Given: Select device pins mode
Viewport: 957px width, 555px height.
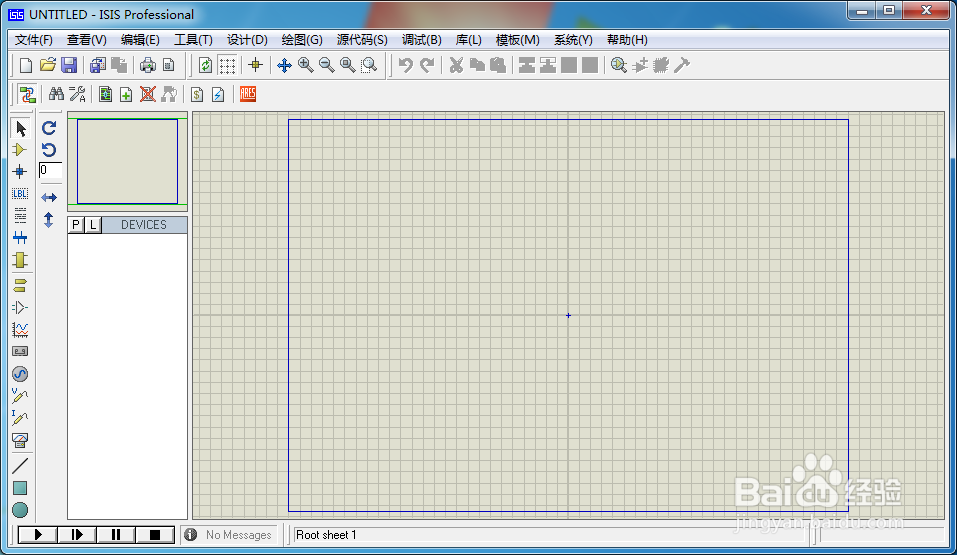Looking at the screenshot, I should pyautogui.click(x=20, y=307).
